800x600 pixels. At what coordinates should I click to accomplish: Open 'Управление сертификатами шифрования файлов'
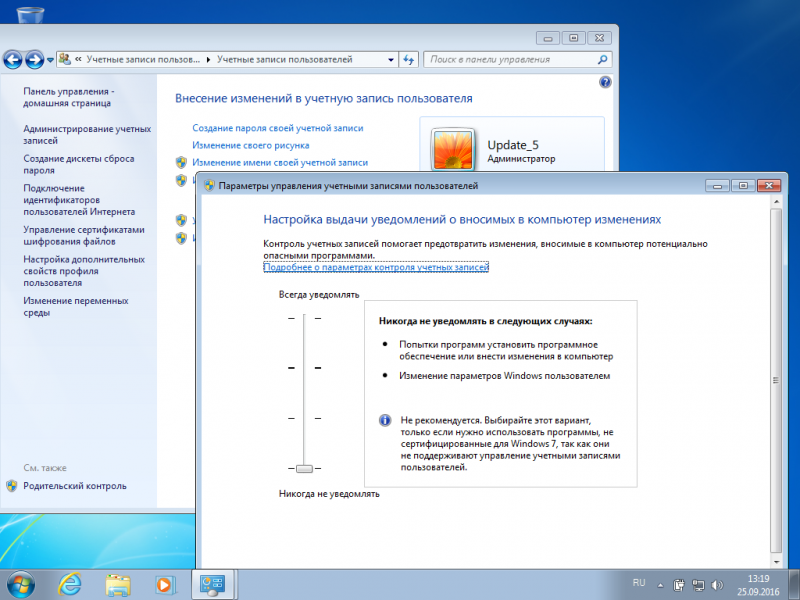pyautogui.click(x=84, y=235)
